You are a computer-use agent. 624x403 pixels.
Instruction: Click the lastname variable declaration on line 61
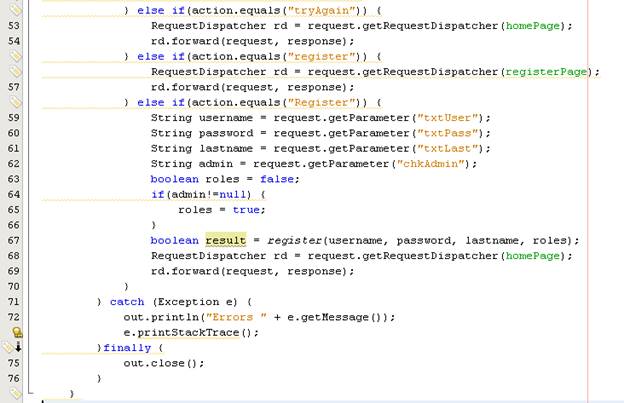click(x=226, y=148)
